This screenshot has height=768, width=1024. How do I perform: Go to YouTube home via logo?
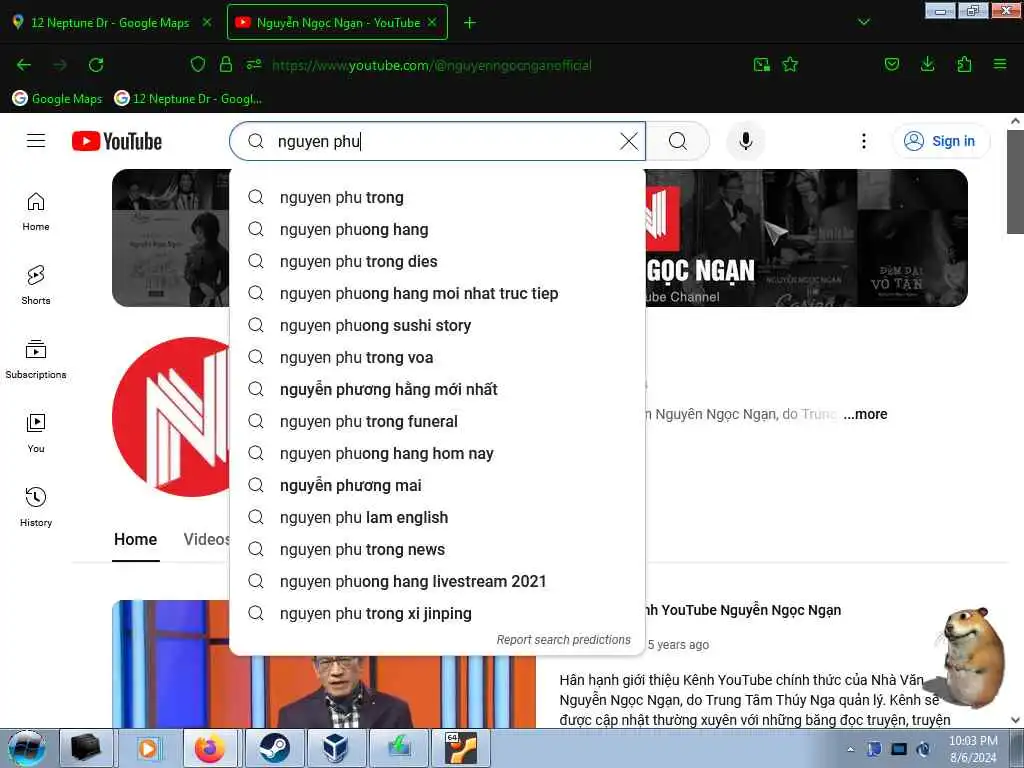click(x=117, y=141)
